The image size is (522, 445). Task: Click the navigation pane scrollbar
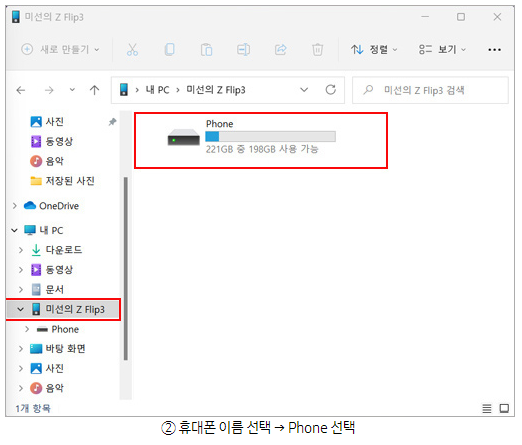[x=126, y=269]
